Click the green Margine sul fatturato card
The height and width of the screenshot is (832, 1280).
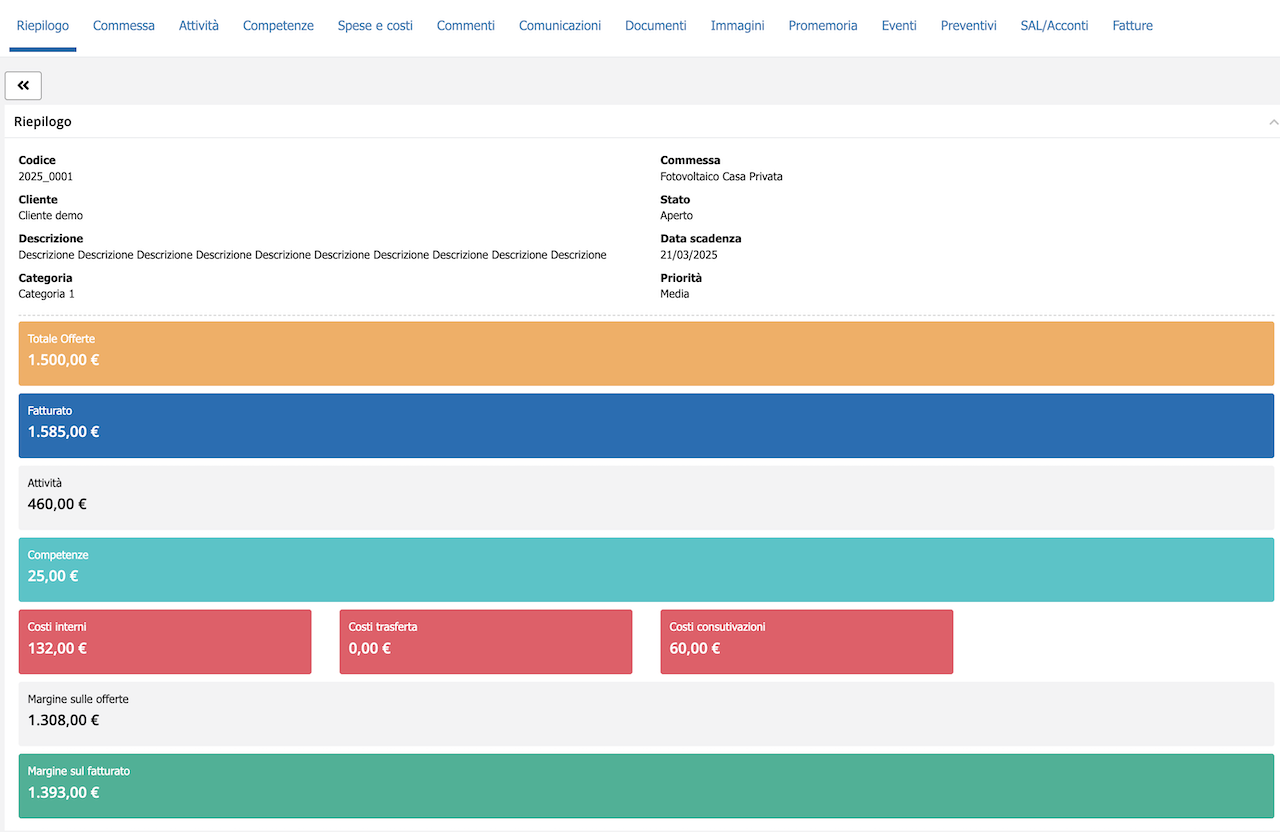[646, 785]
